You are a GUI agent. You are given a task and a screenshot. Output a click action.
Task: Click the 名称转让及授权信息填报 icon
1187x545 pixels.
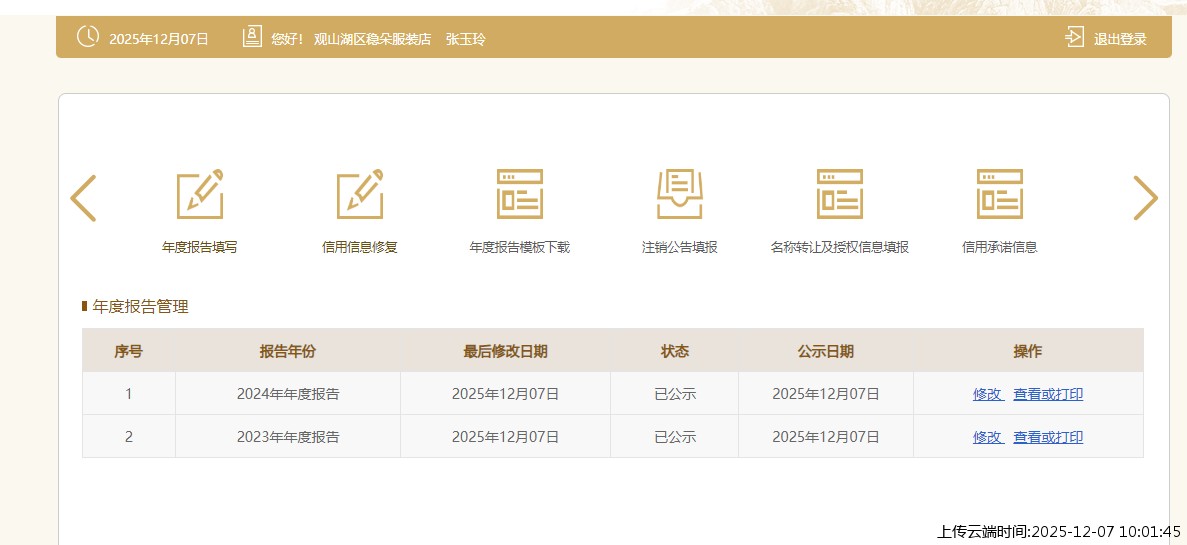click(x=840, y=194)
